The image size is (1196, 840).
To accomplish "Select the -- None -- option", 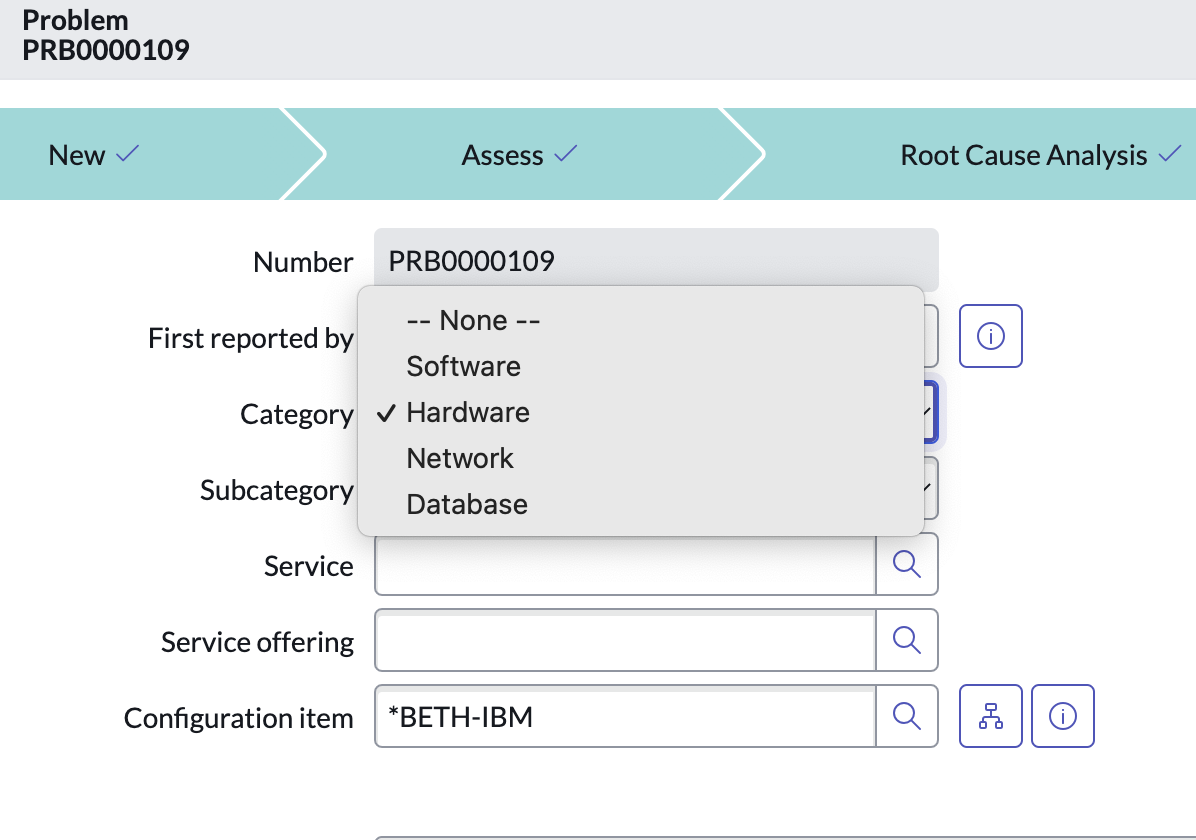I will (472, 320).
